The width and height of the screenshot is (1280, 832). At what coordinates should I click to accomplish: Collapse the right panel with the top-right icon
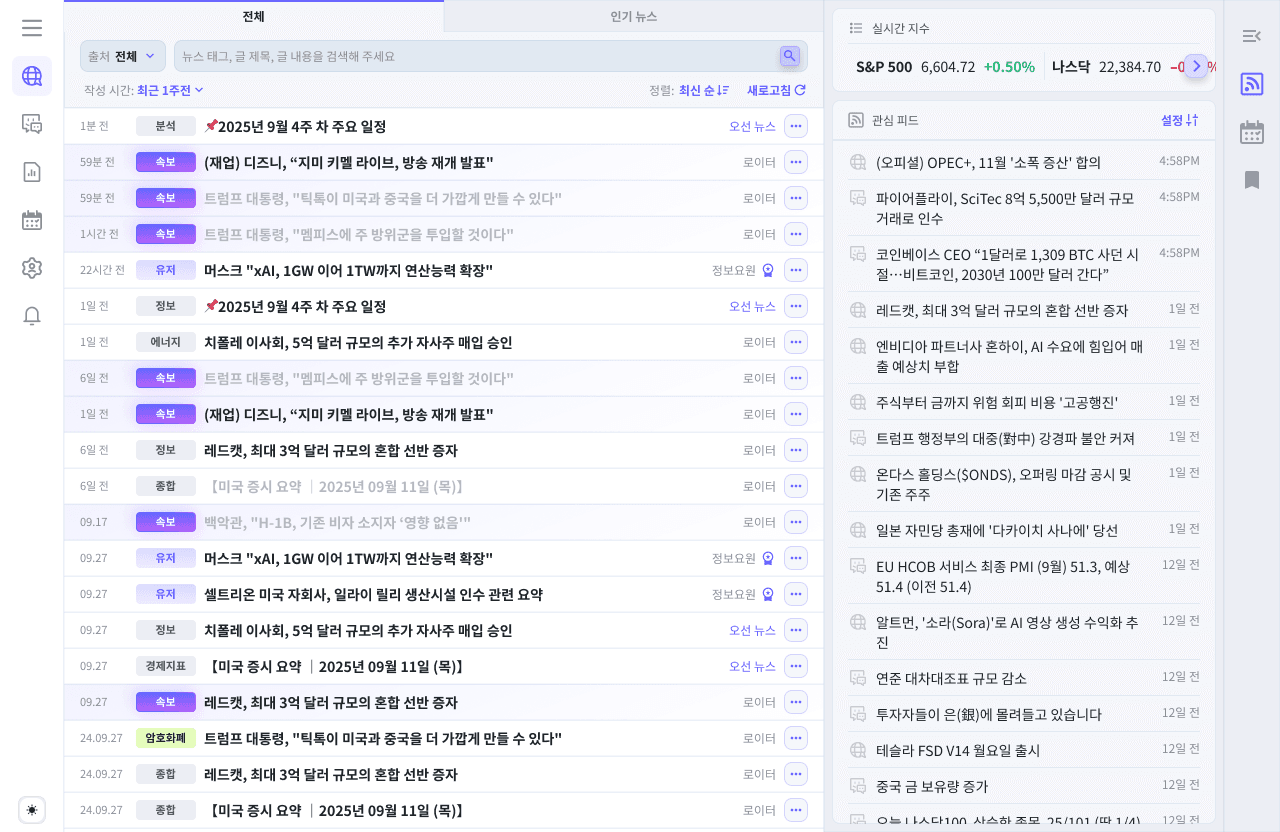tap(1252, 36)
